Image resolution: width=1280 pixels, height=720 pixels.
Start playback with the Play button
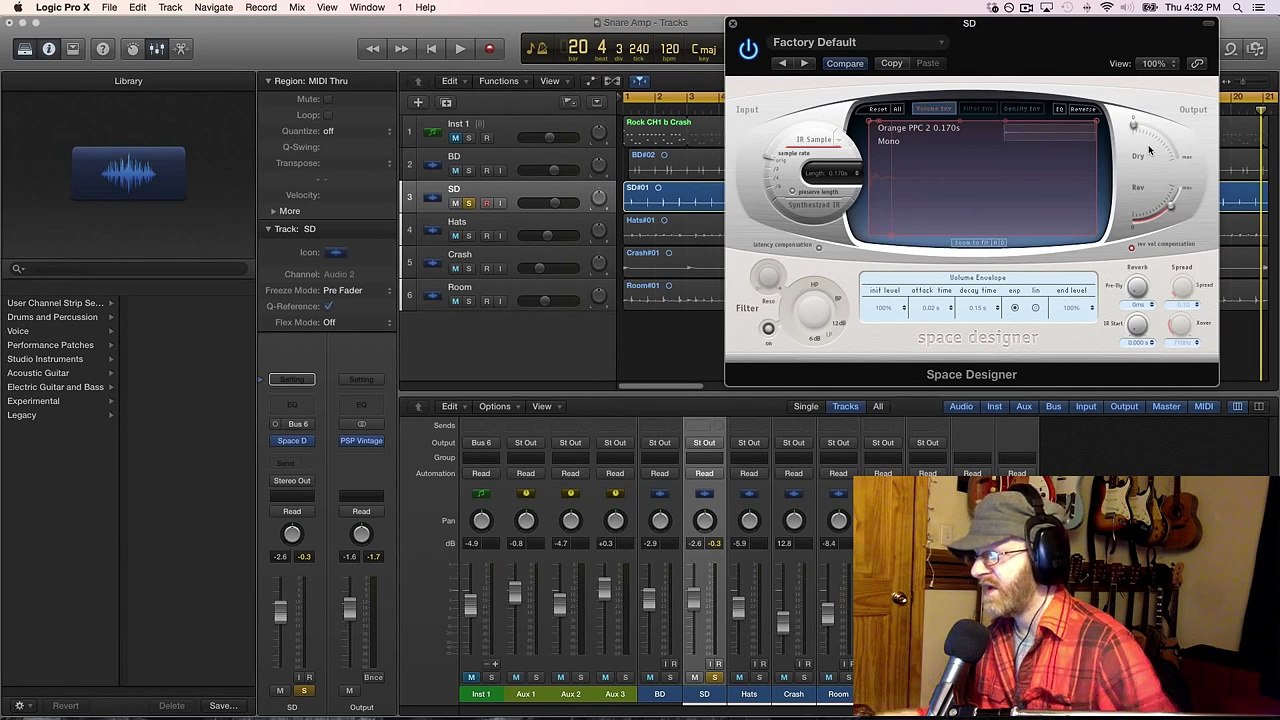point(460,49)
